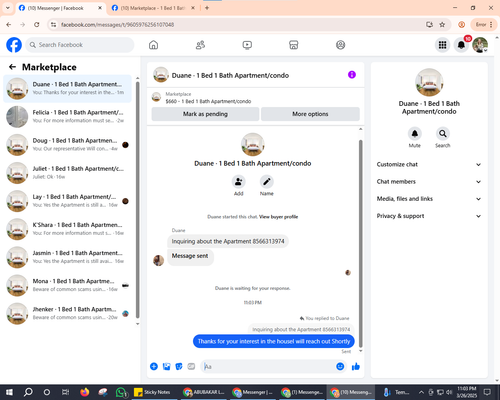This screenshot has height=400, width=500.
Task: Open the account profile picture menu
Action: pyautogui.click(x=480, y=45)
